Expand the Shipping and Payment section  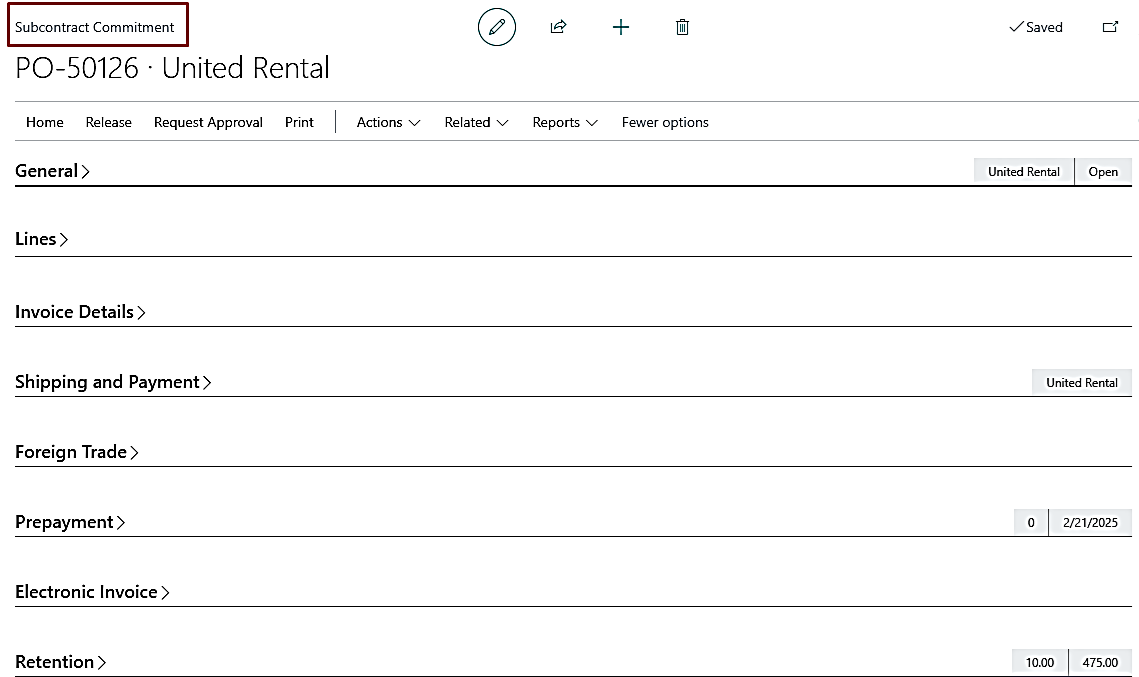[x=113, y=382]
